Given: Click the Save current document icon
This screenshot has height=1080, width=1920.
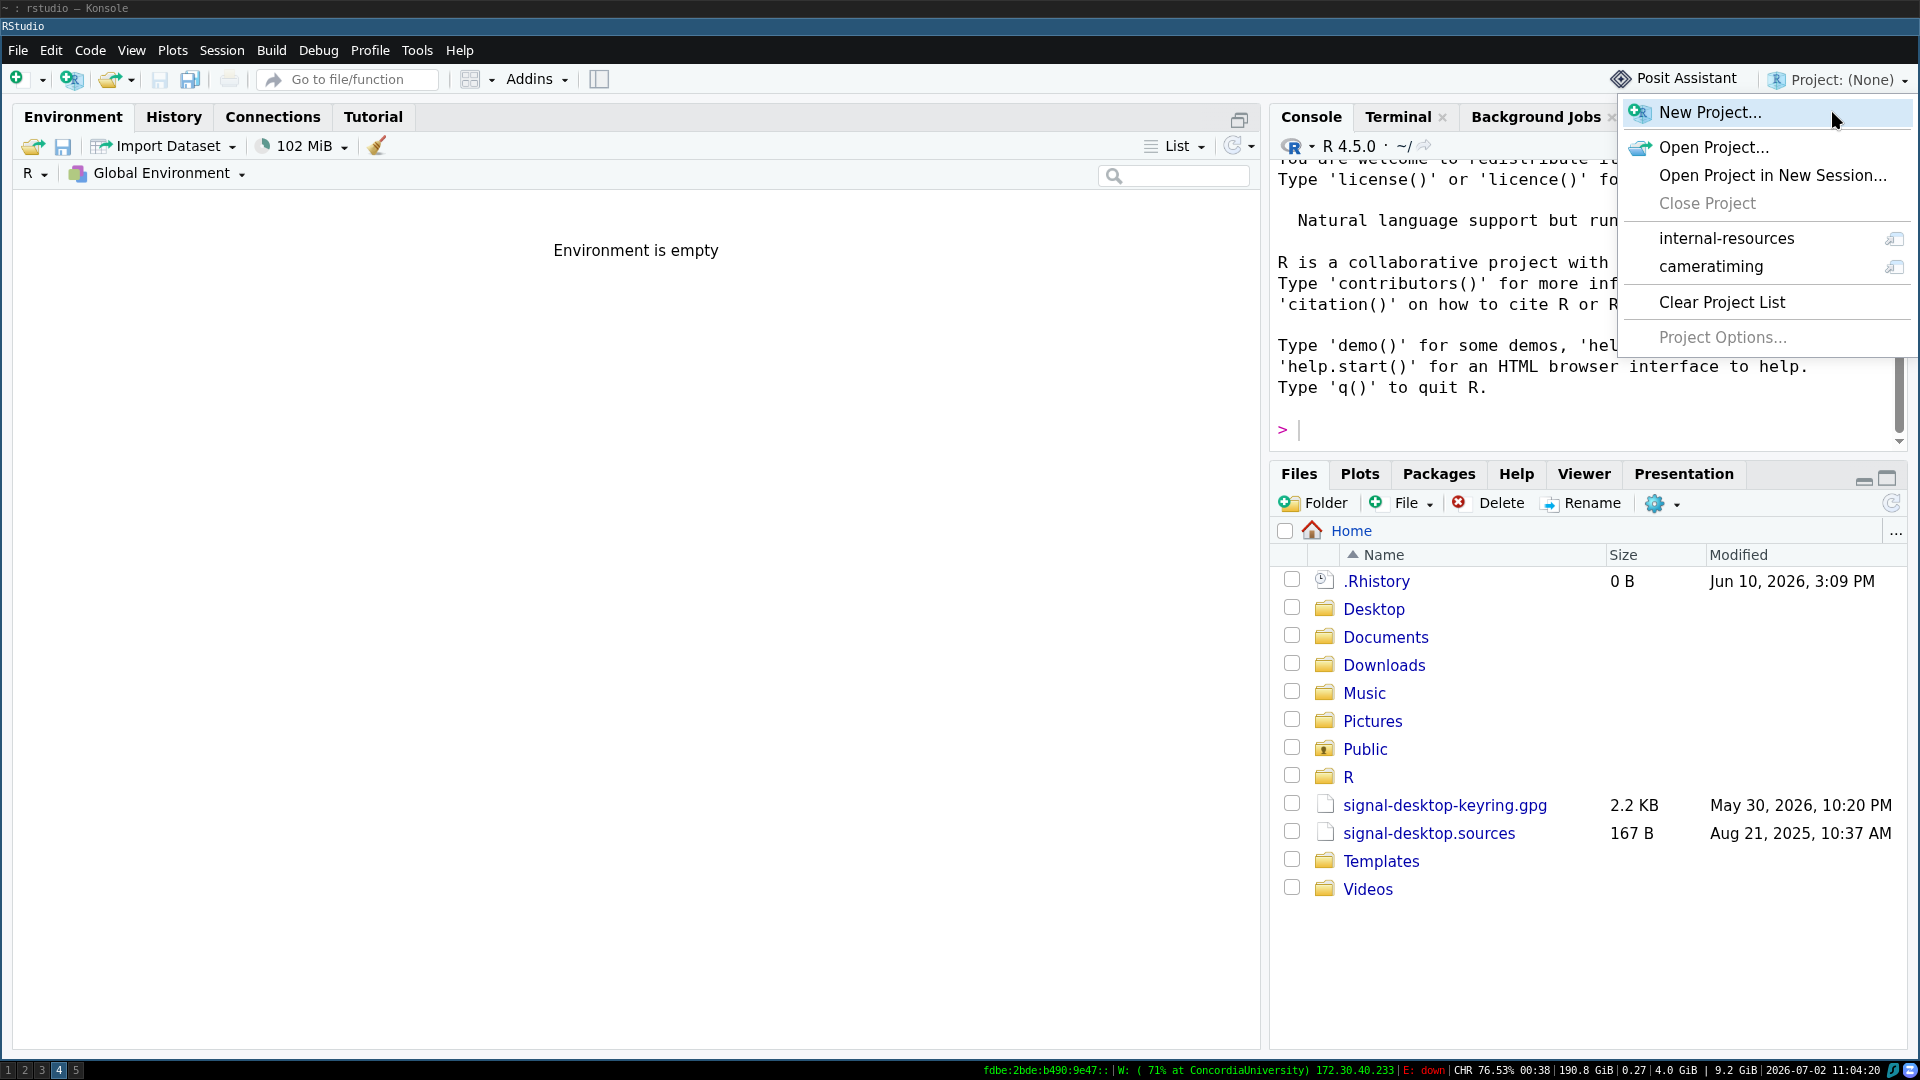Looking at the screenshot, I should click(159, 79).
